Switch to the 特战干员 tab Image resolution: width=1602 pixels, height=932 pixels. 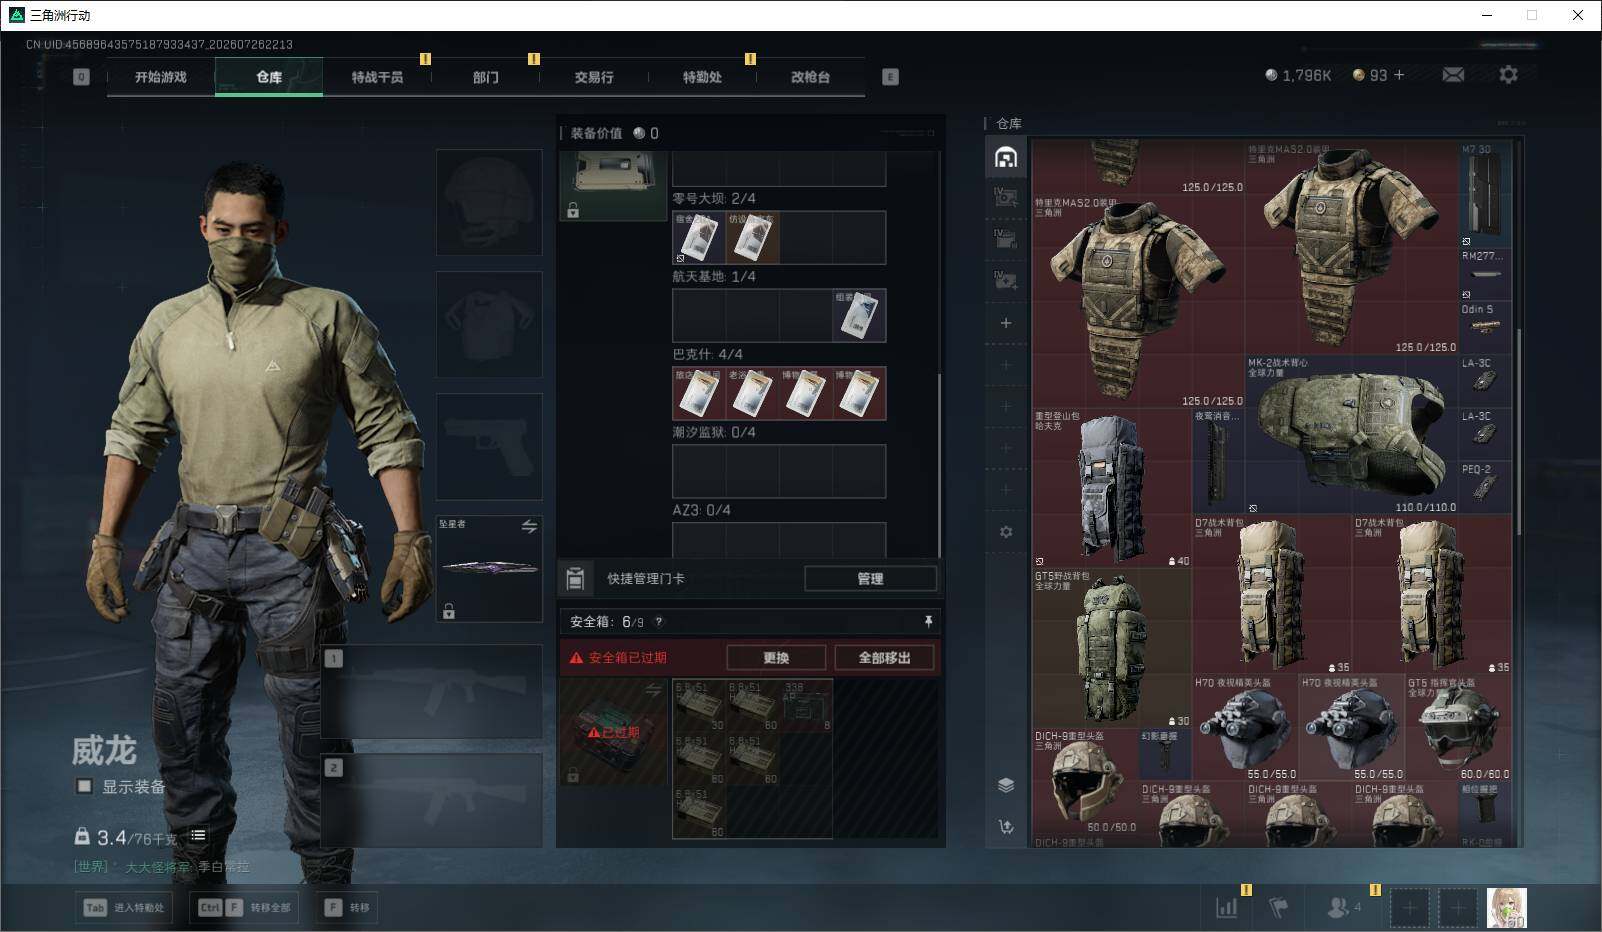point(377,77)
